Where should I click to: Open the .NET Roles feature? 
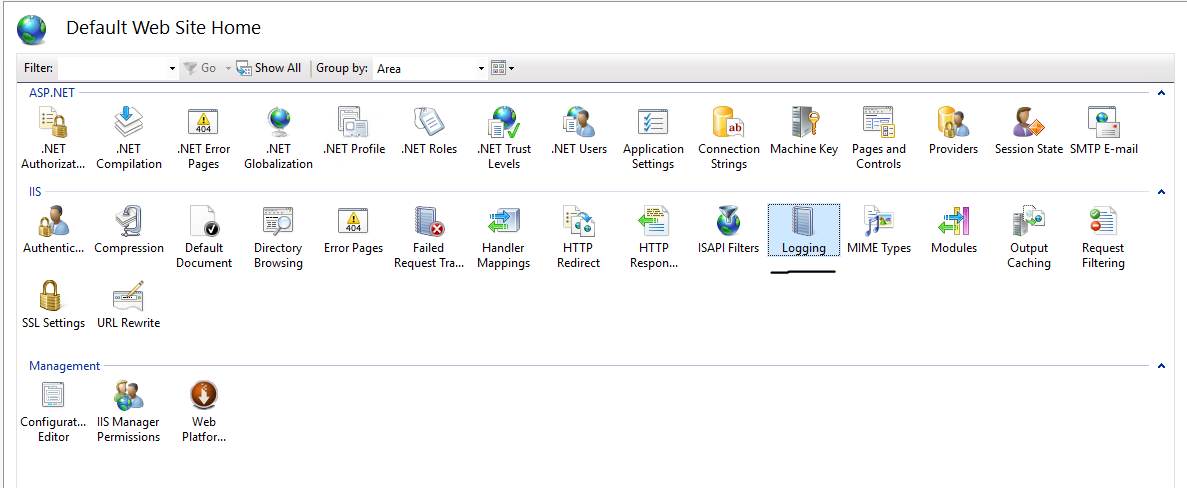coord(428,132)
